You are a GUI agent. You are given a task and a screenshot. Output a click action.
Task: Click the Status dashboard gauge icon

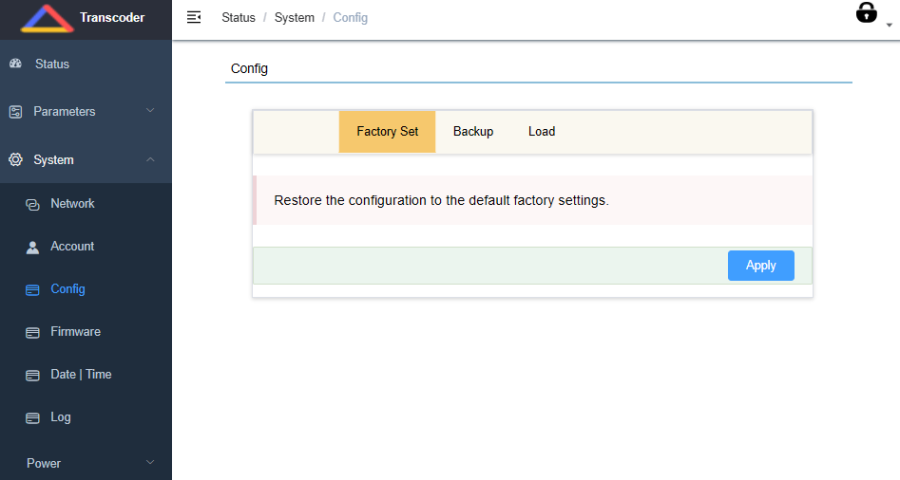tap(15, 64)
